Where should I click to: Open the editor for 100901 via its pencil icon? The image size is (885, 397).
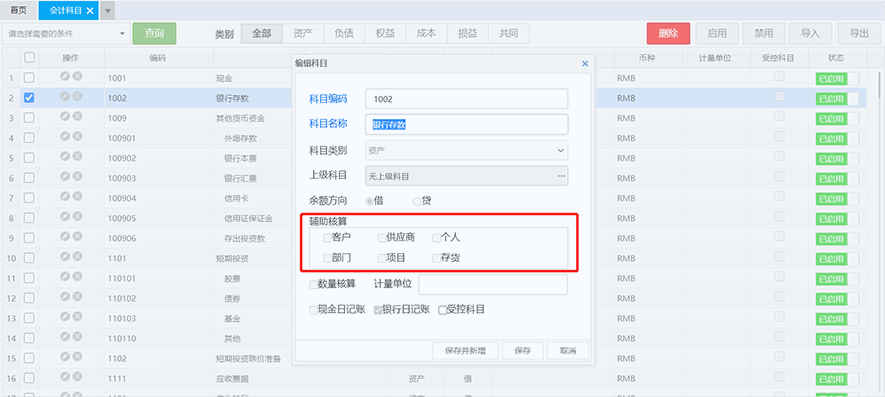[65, 136]
